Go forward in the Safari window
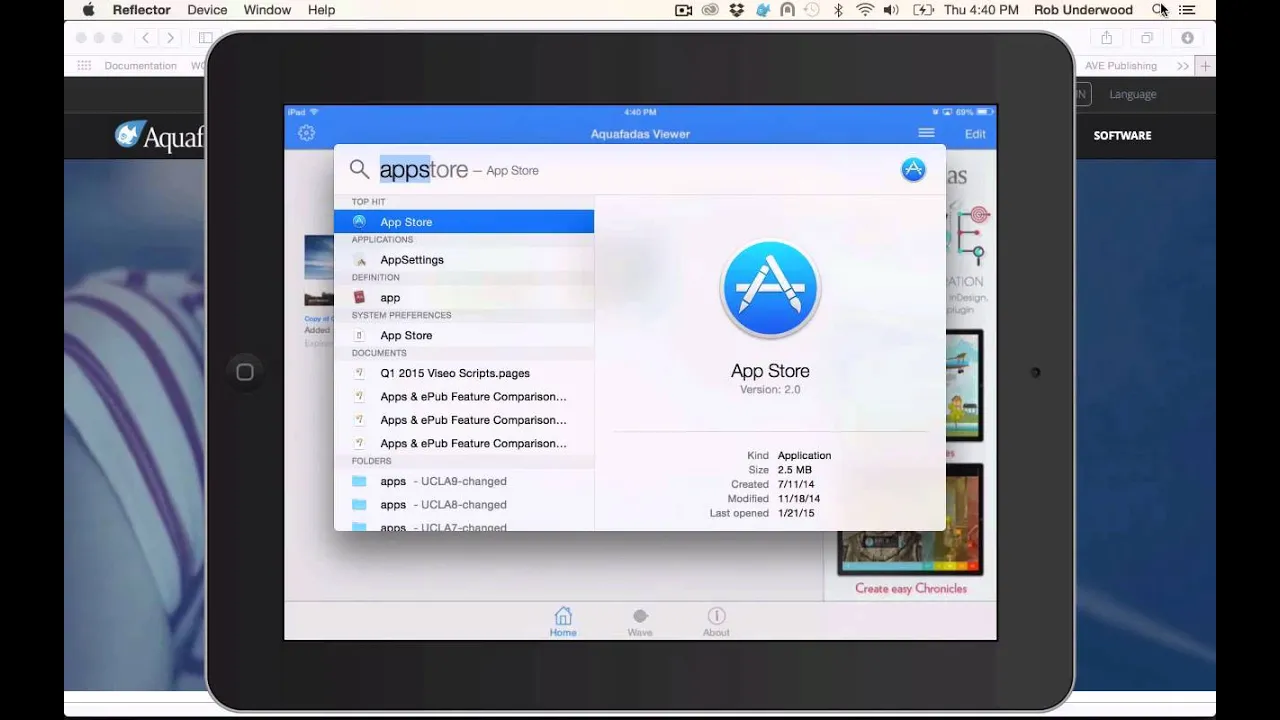Image resolution: width=1280 pixels, height=720 pixels. click(x=170, y=38)
